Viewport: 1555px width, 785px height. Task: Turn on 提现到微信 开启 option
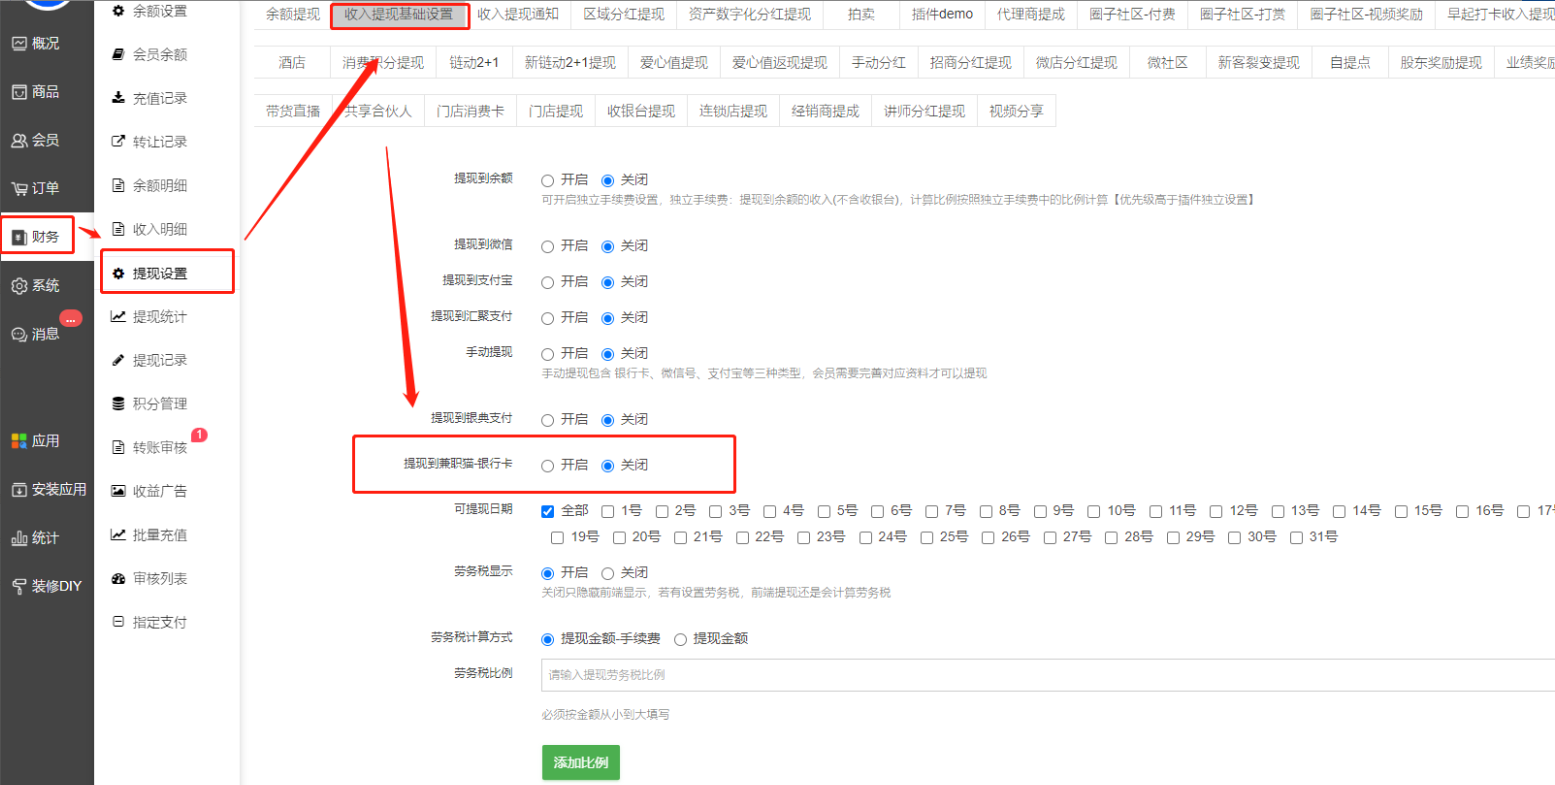click(x=547, y=246)
